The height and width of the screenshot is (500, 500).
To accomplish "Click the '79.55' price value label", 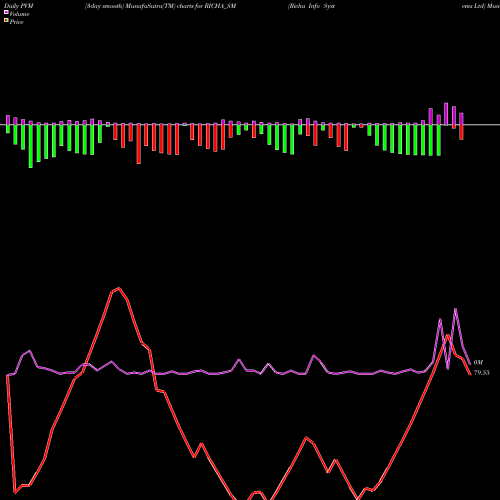I will point(482,373).
